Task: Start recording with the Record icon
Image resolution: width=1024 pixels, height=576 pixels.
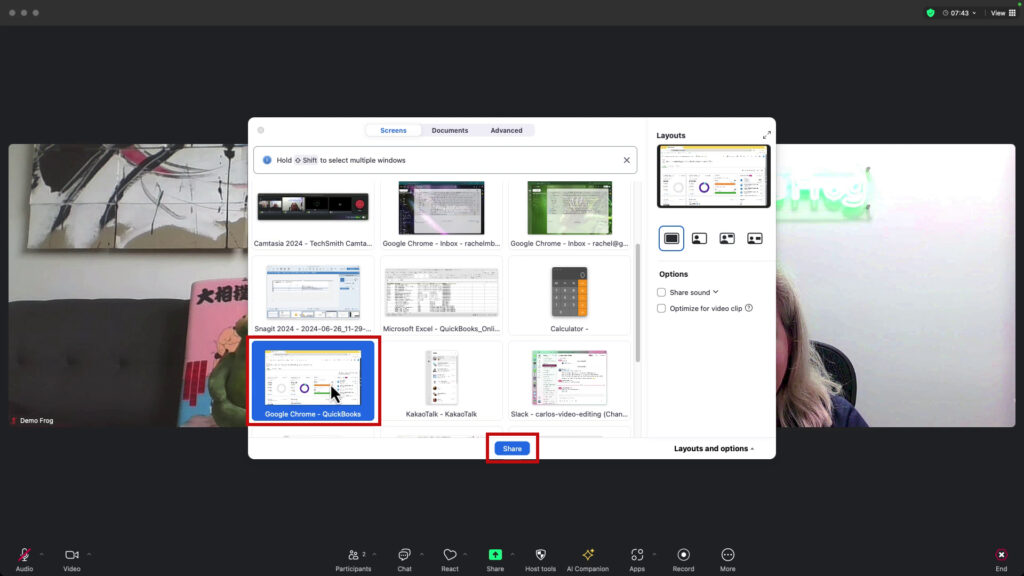Action: (683, 556)
